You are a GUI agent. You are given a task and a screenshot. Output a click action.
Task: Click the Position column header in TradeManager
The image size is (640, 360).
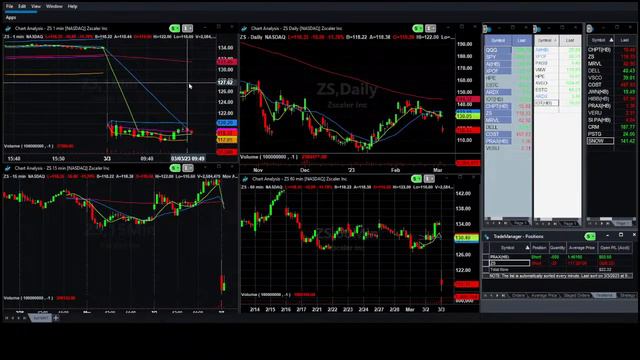[x=539, y=248]
